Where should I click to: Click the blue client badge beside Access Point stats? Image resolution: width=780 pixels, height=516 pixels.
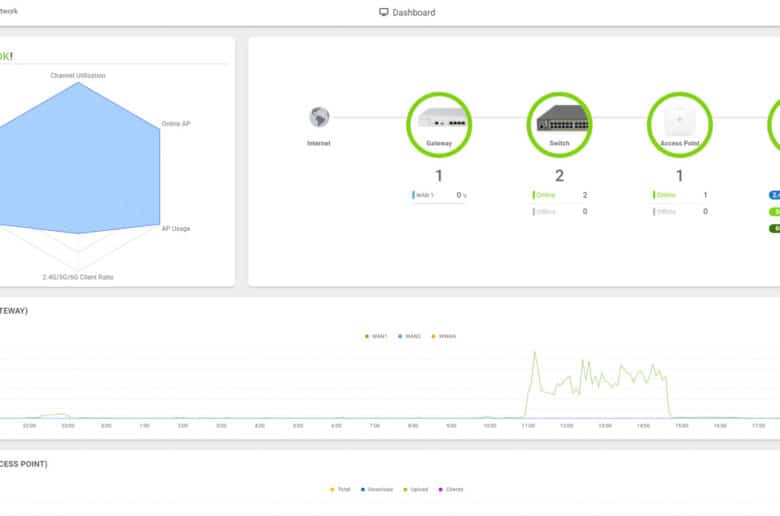point(775,195)
